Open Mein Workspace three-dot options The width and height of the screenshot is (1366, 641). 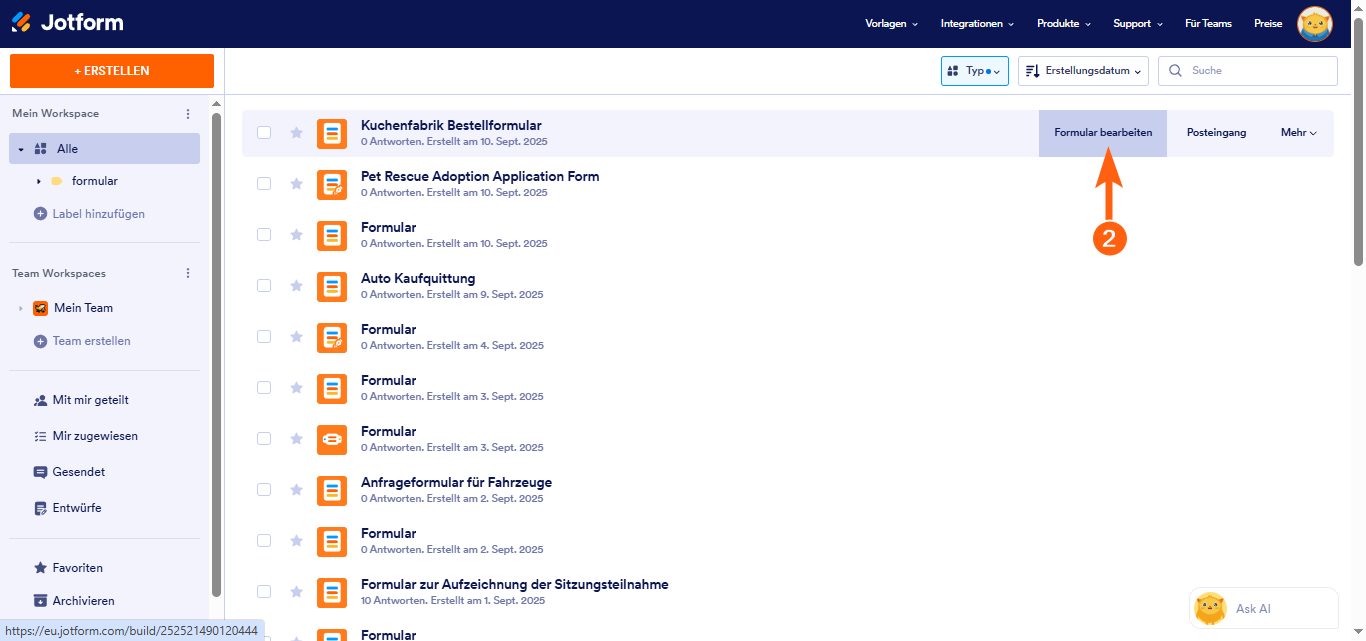[x=188, y=114]
